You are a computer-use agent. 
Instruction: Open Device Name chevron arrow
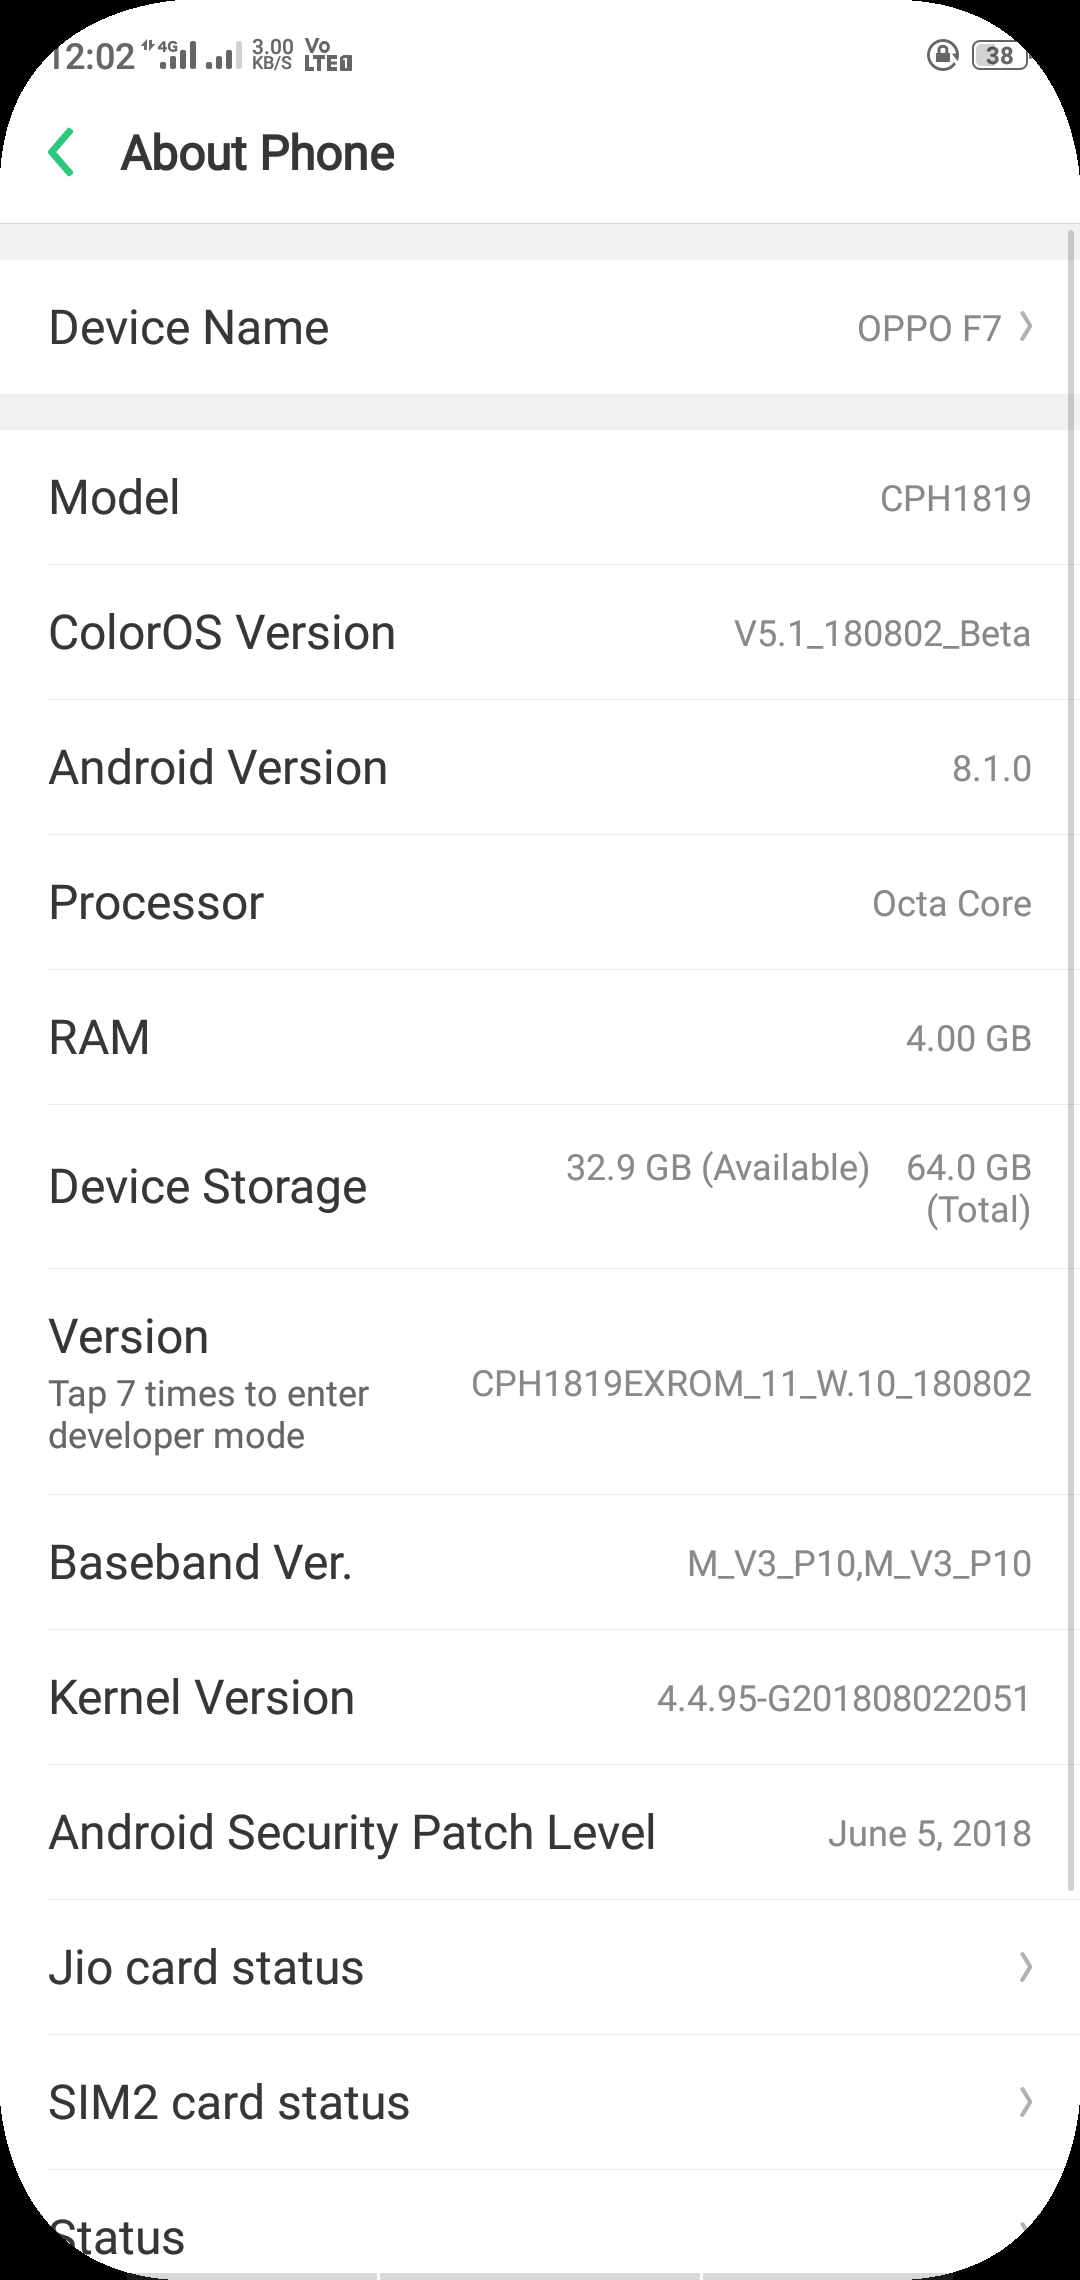[1026, 327]
